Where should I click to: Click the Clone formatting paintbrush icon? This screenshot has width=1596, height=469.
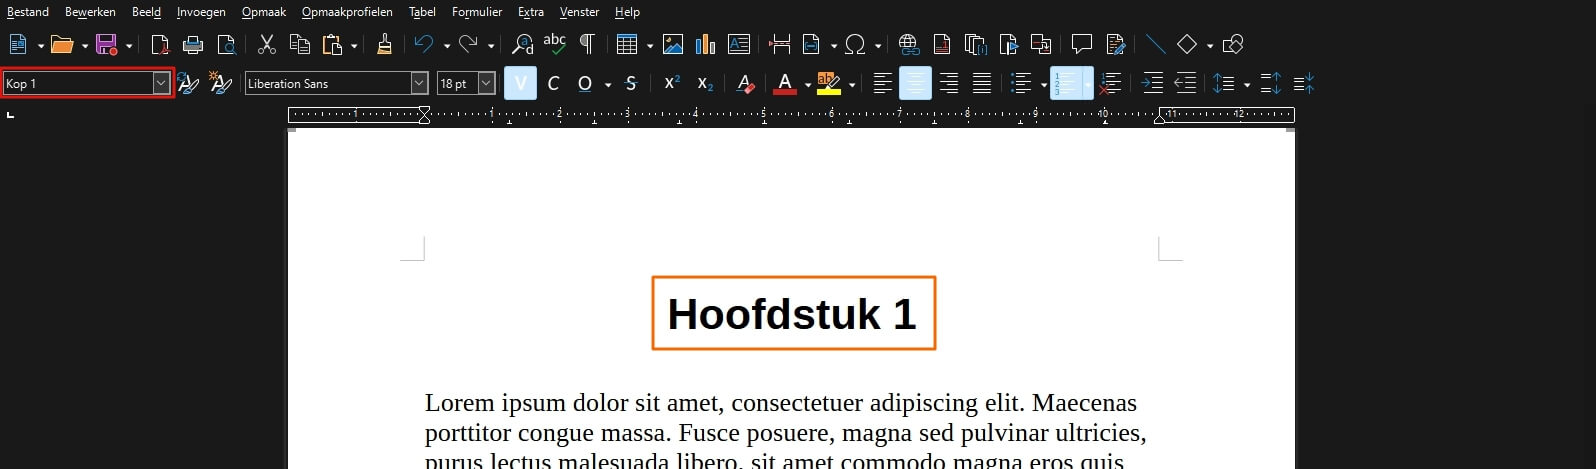pos(384,45)
